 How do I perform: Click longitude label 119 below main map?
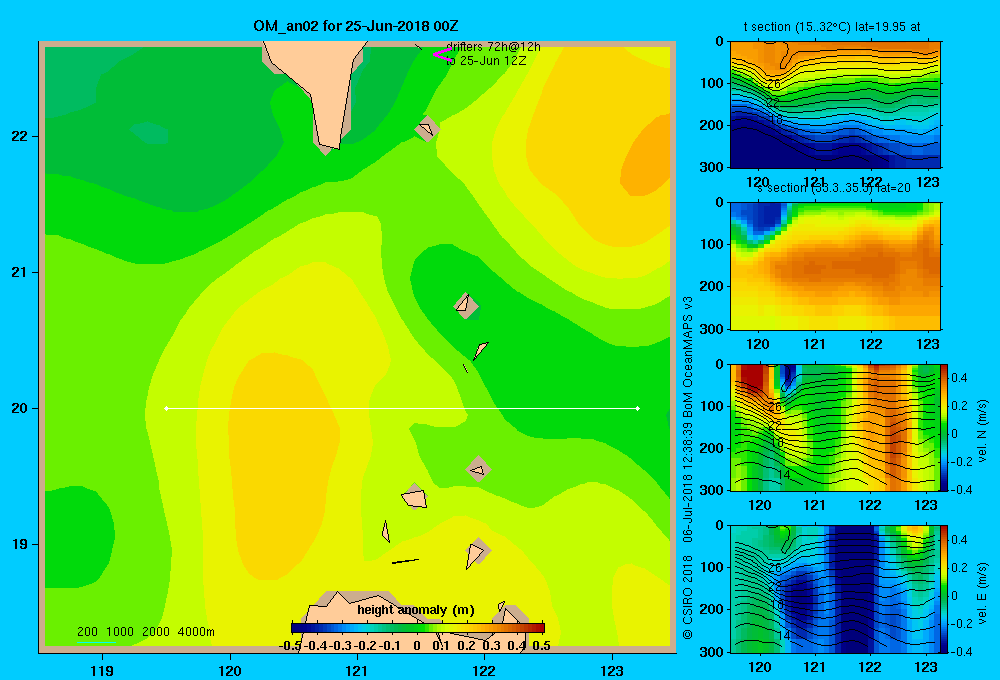[x=102, y=670]
